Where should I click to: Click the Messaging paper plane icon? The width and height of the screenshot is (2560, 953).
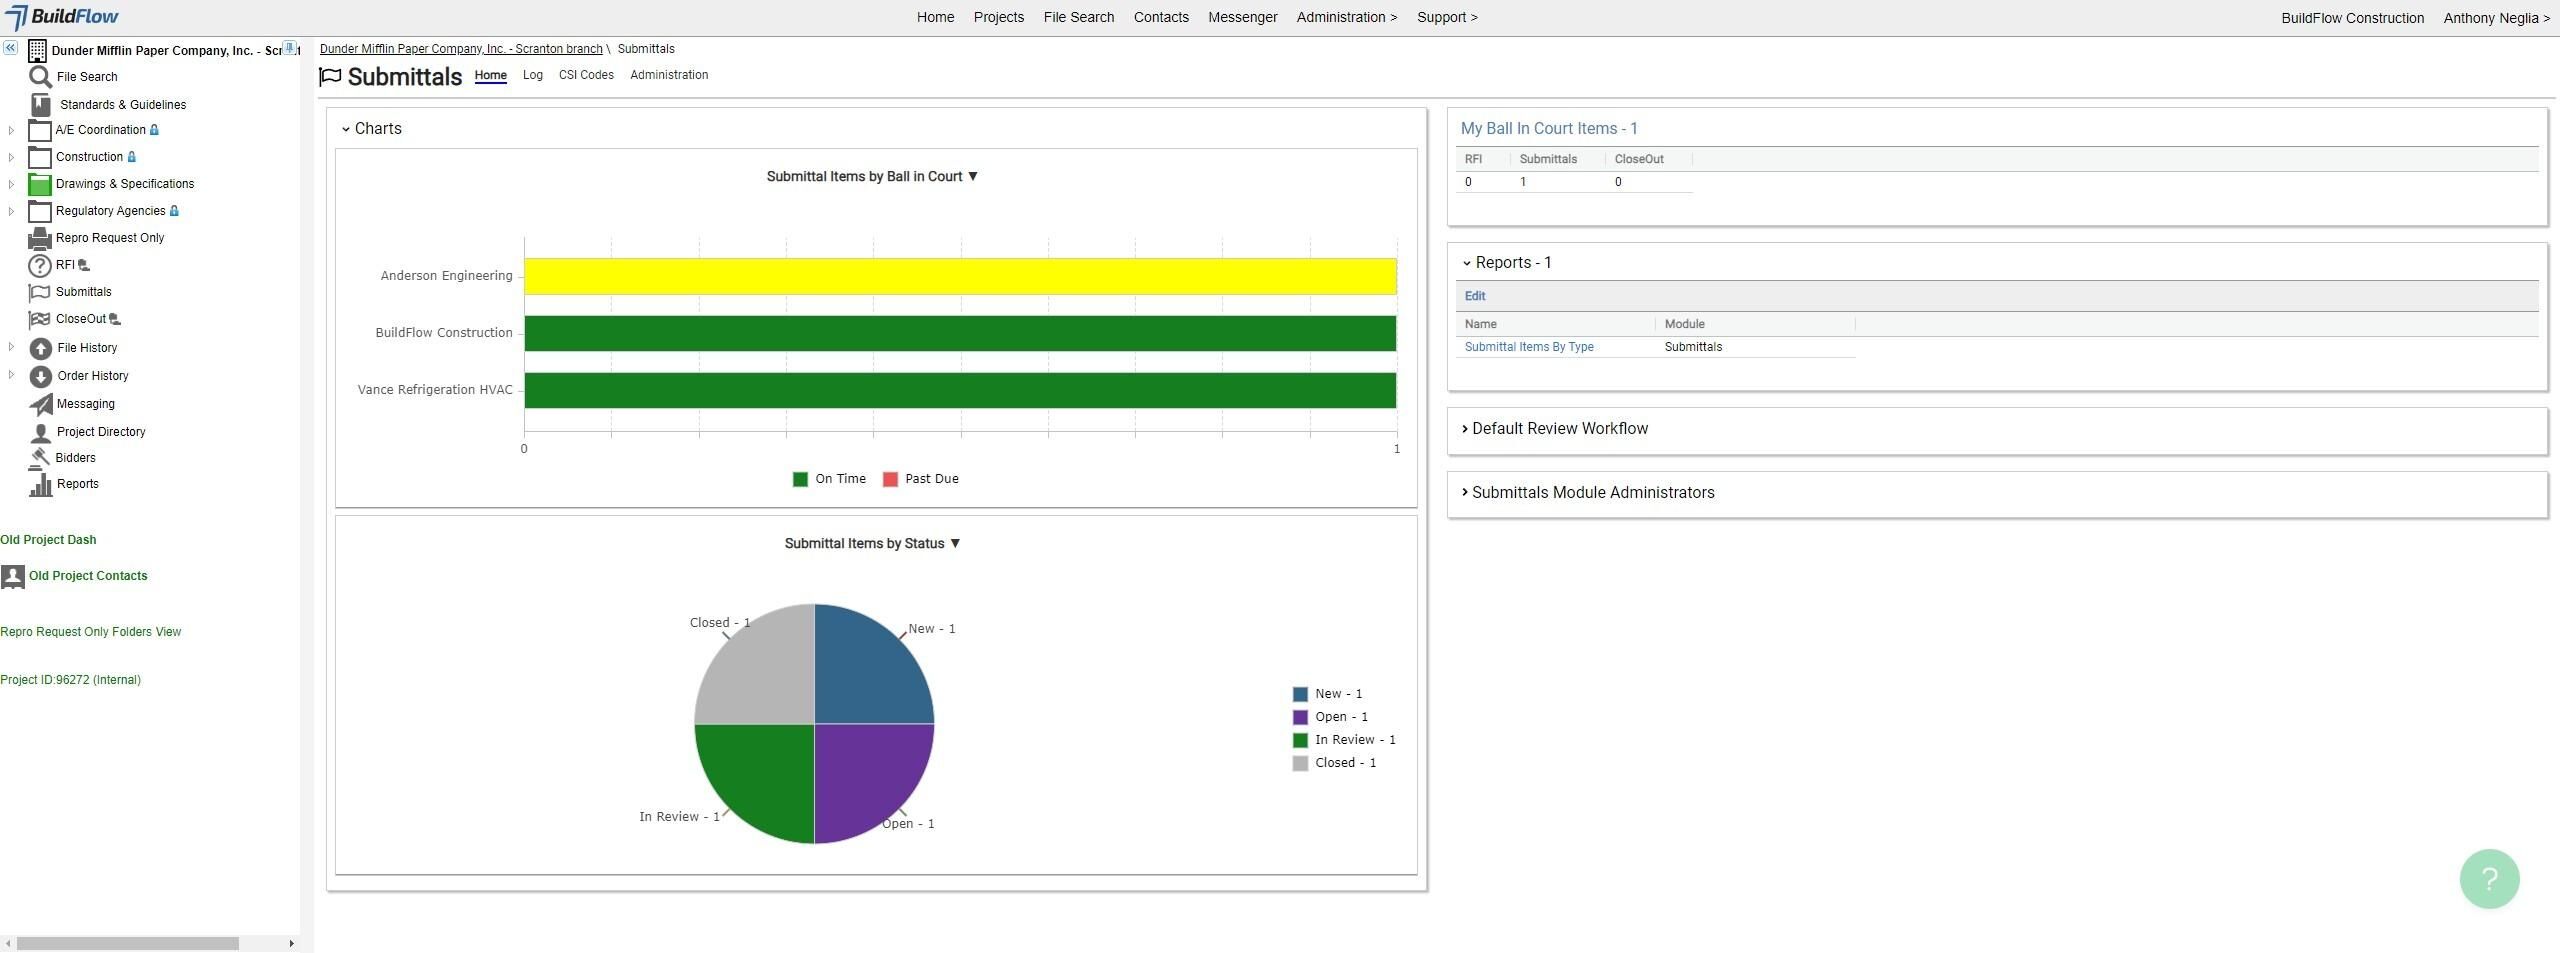(x=41, y=404)
